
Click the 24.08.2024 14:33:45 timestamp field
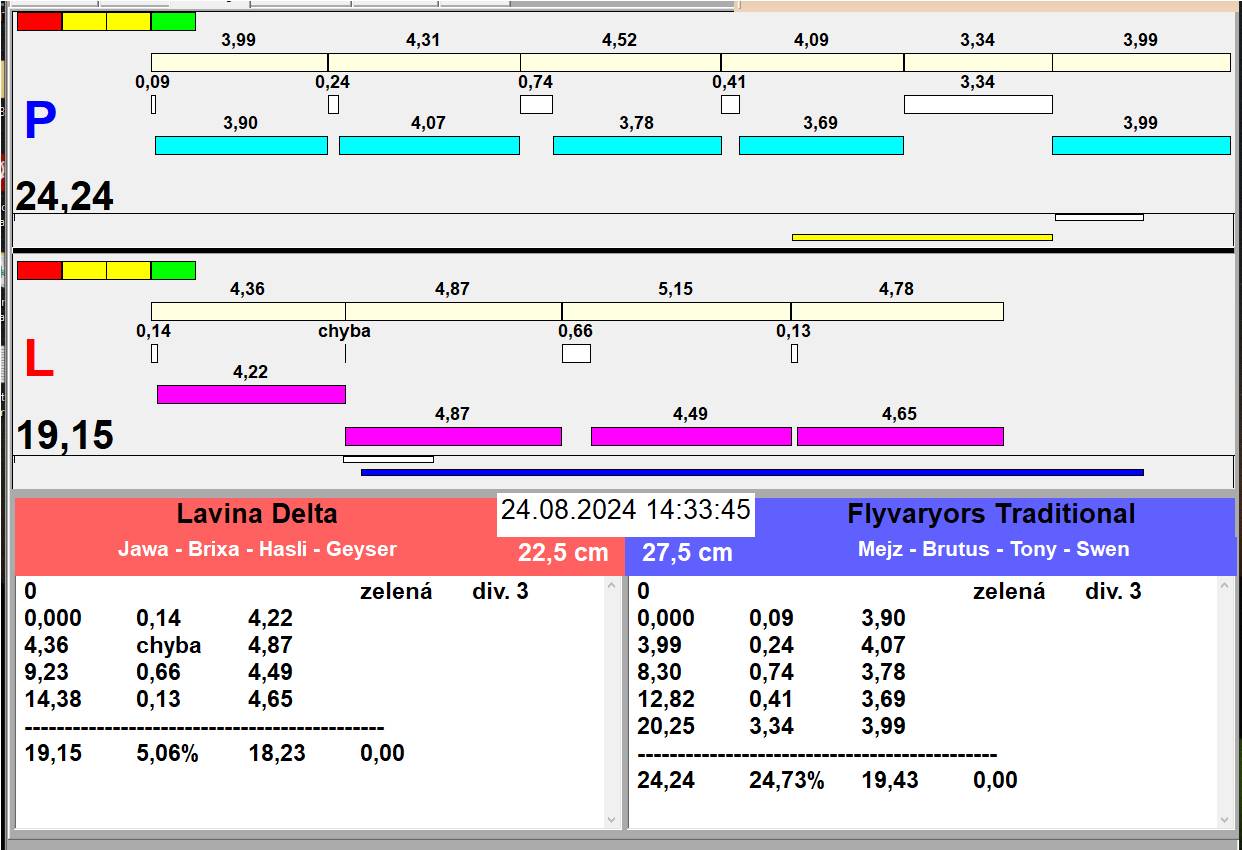[625, 510]
